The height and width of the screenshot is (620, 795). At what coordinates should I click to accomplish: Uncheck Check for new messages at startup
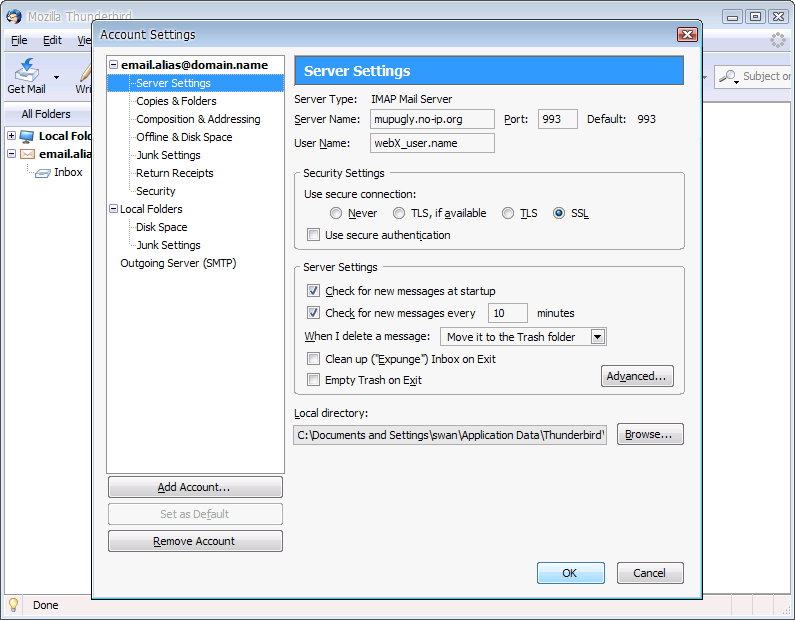tap(314, 292)
